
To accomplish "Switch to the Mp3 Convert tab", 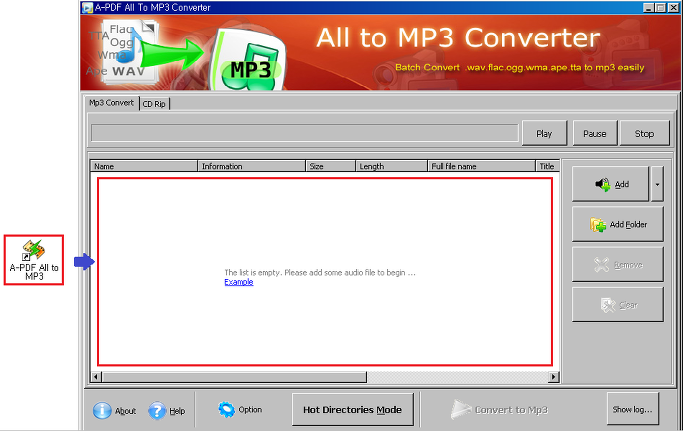I will 112,103.
